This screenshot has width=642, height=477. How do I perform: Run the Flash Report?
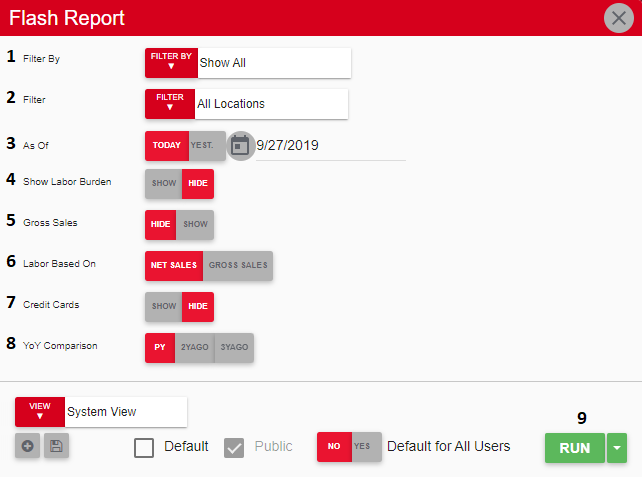[x=575, y=448]
